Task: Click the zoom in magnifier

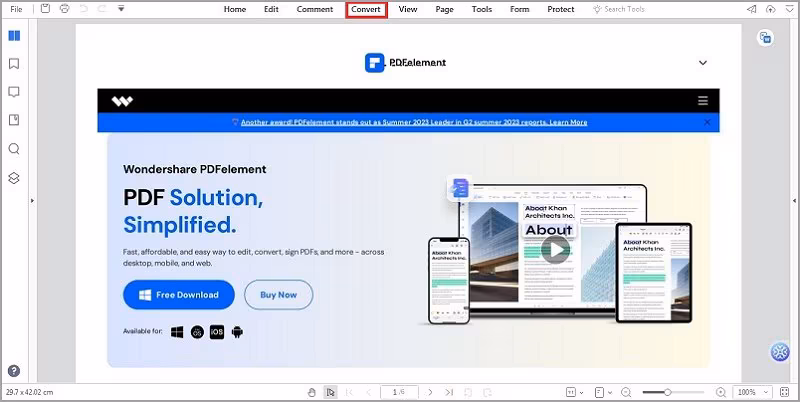Action: click(x=721, y=392)
